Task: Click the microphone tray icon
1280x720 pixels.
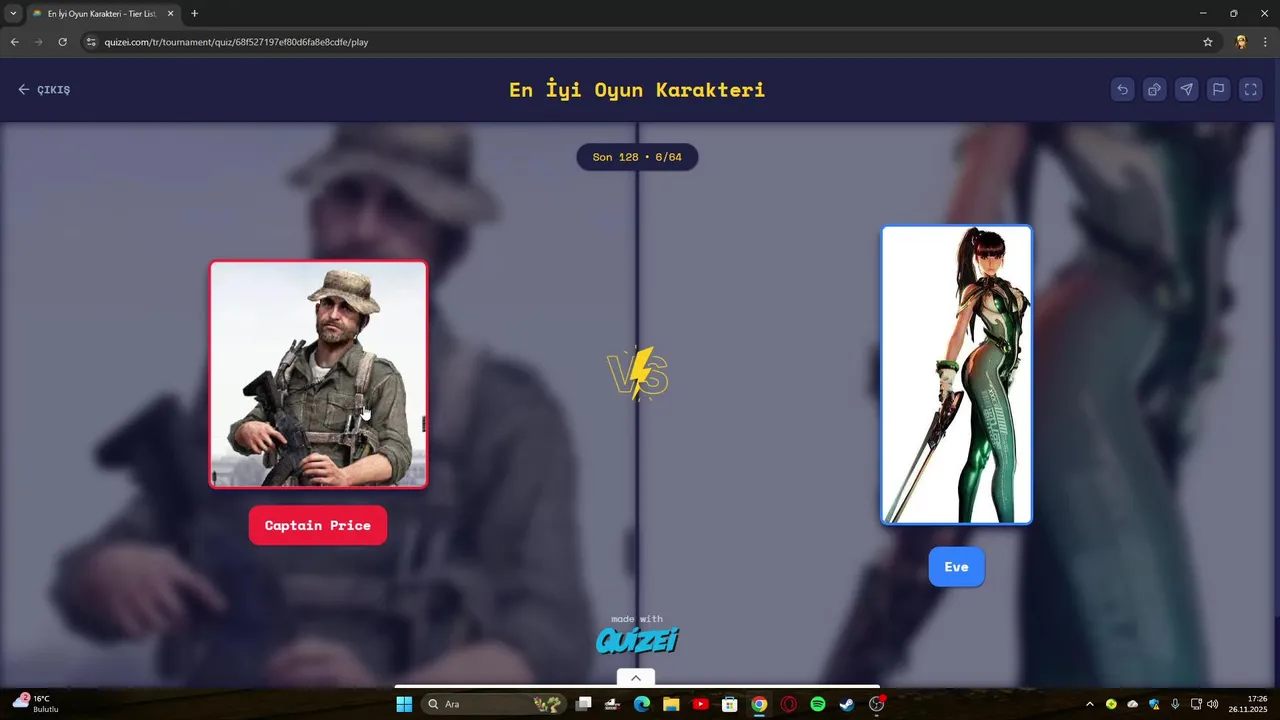Action: click(x=1175, y=704)
